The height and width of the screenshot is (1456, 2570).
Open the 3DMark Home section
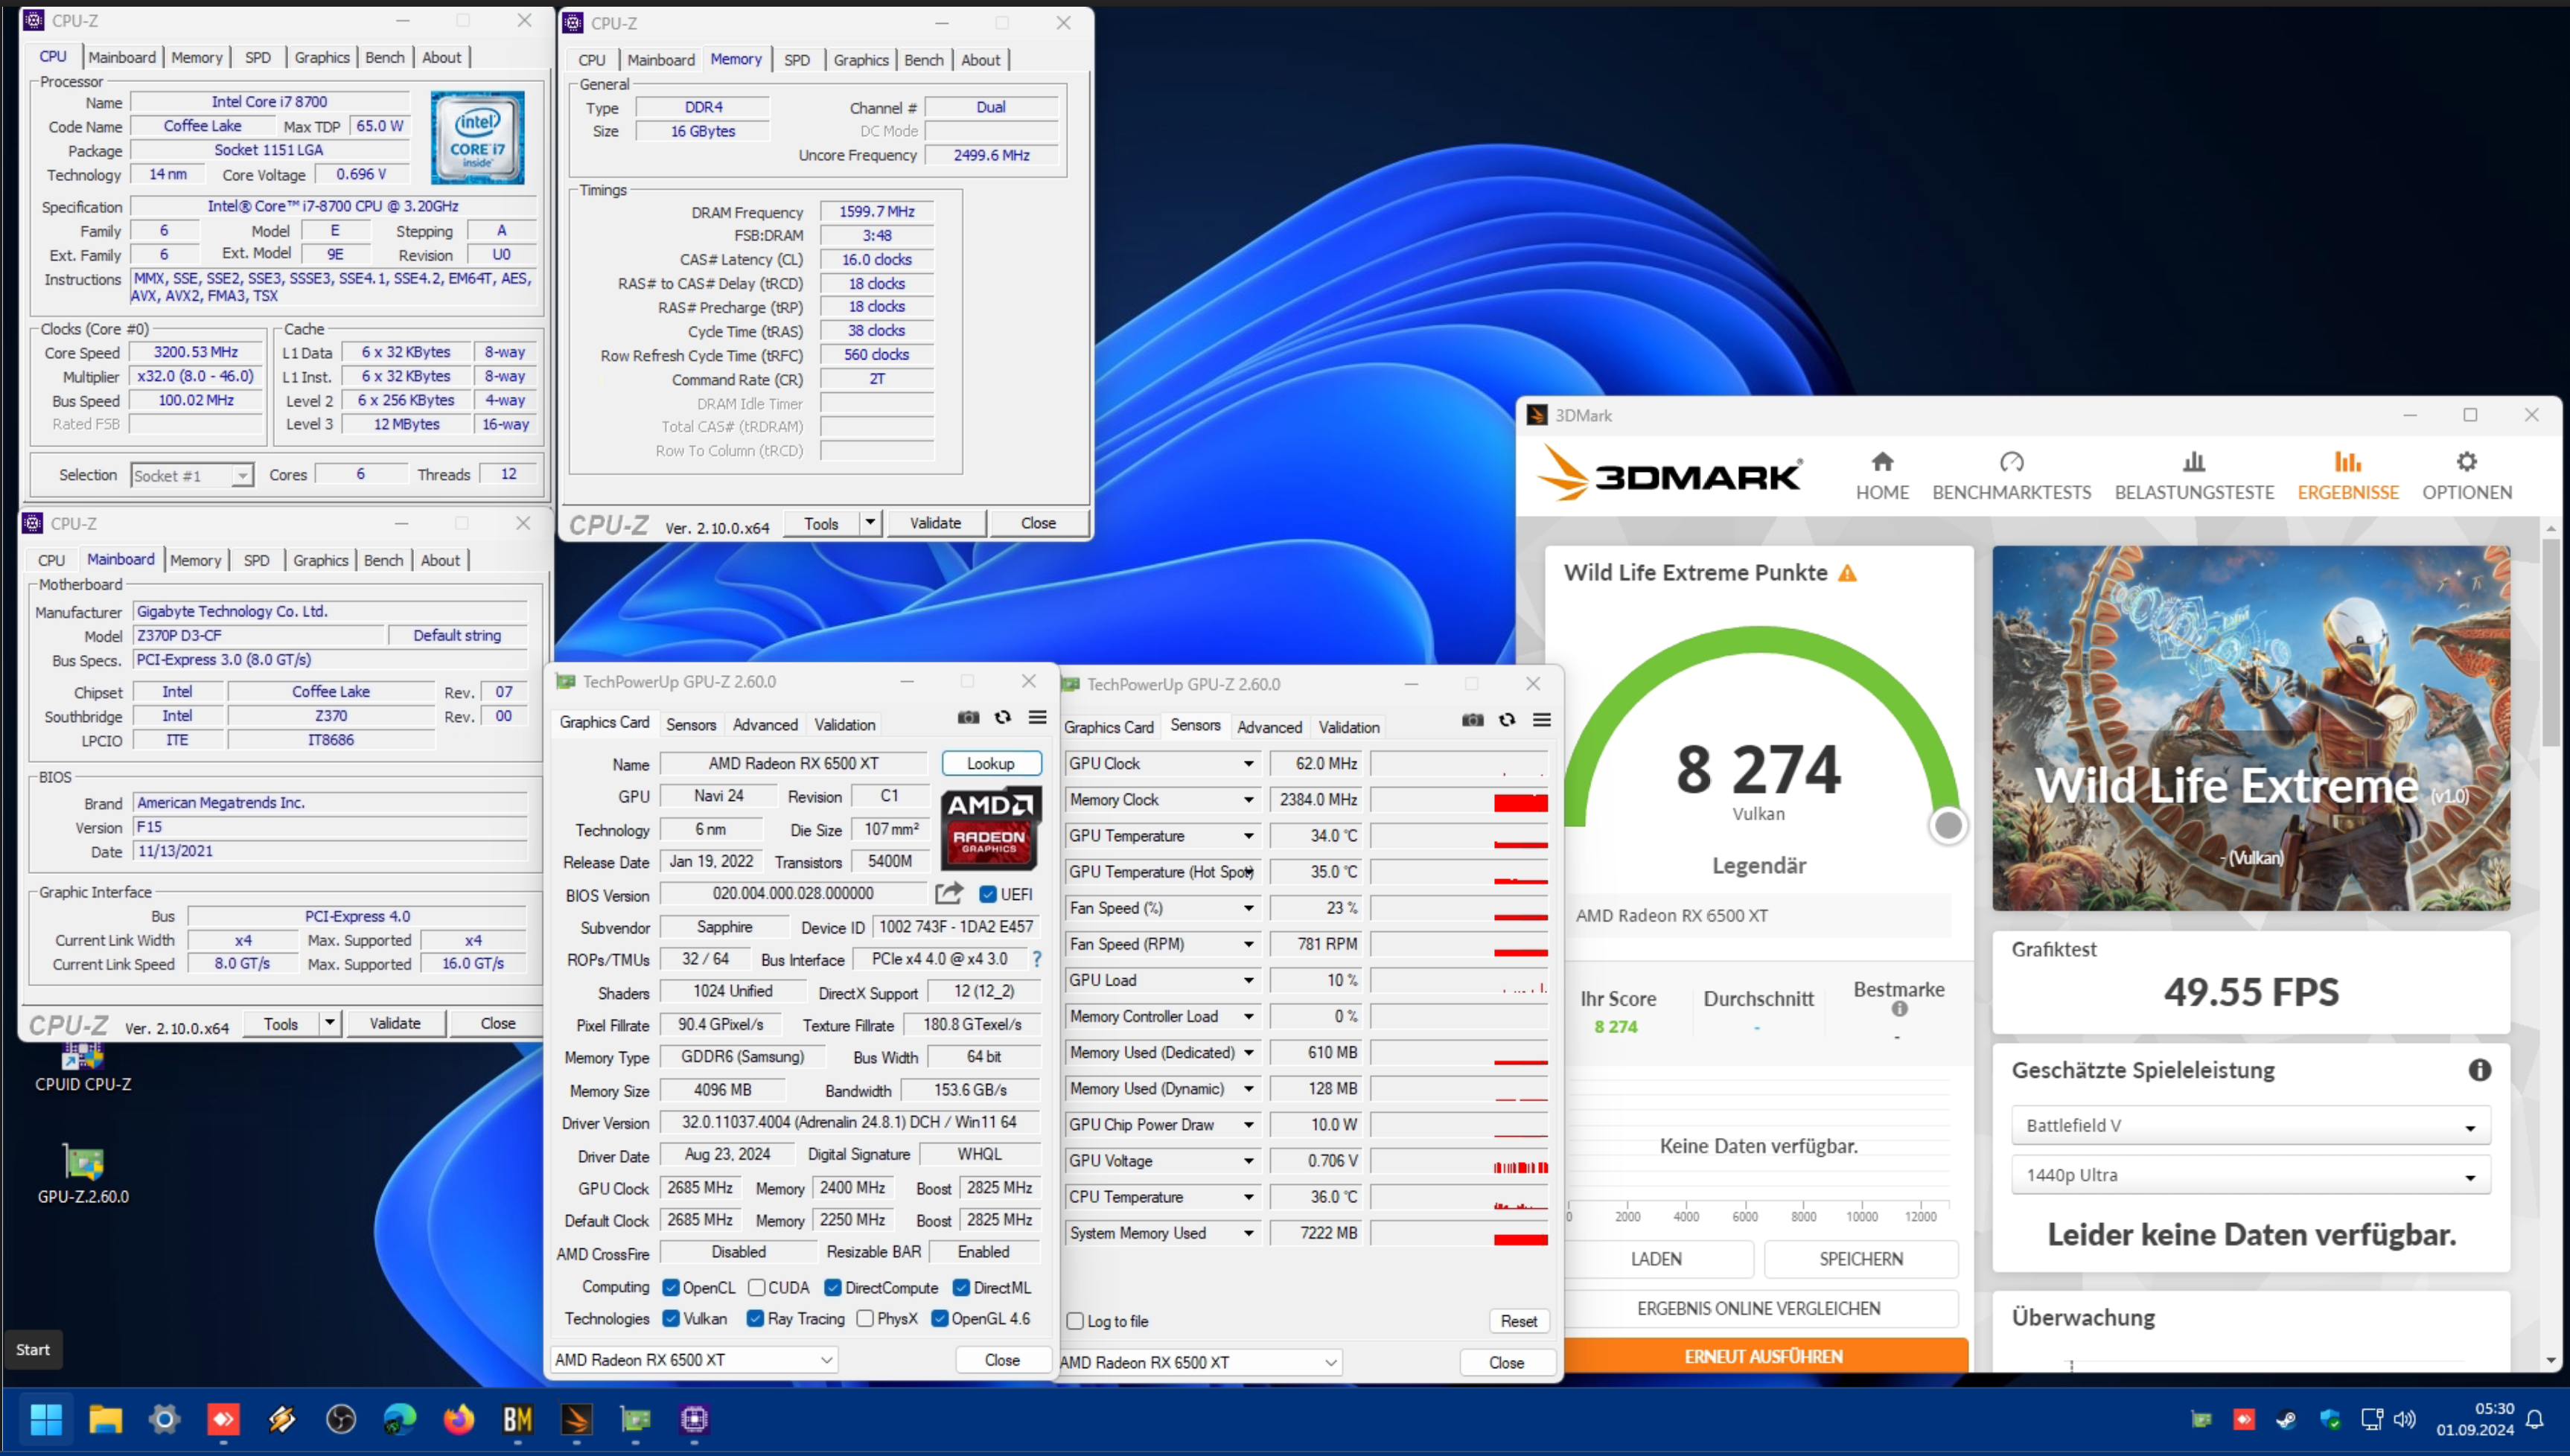[x=1882, y=475]
